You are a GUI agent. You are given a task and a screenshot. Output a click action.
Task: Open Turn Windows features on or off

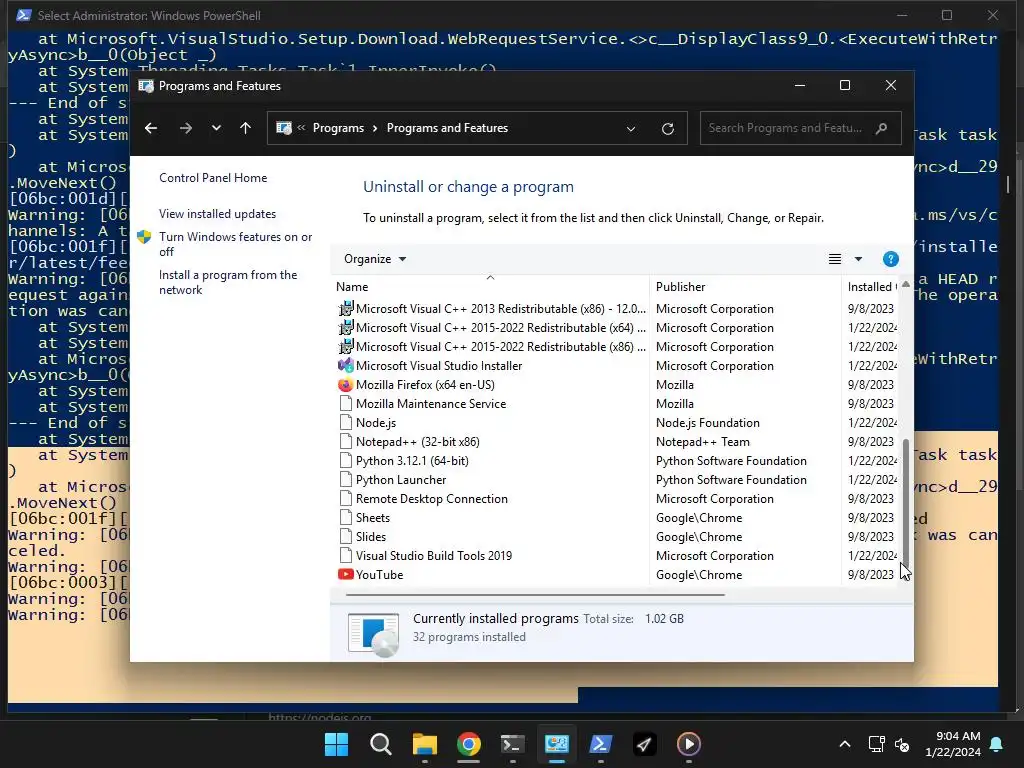point(236,244)
